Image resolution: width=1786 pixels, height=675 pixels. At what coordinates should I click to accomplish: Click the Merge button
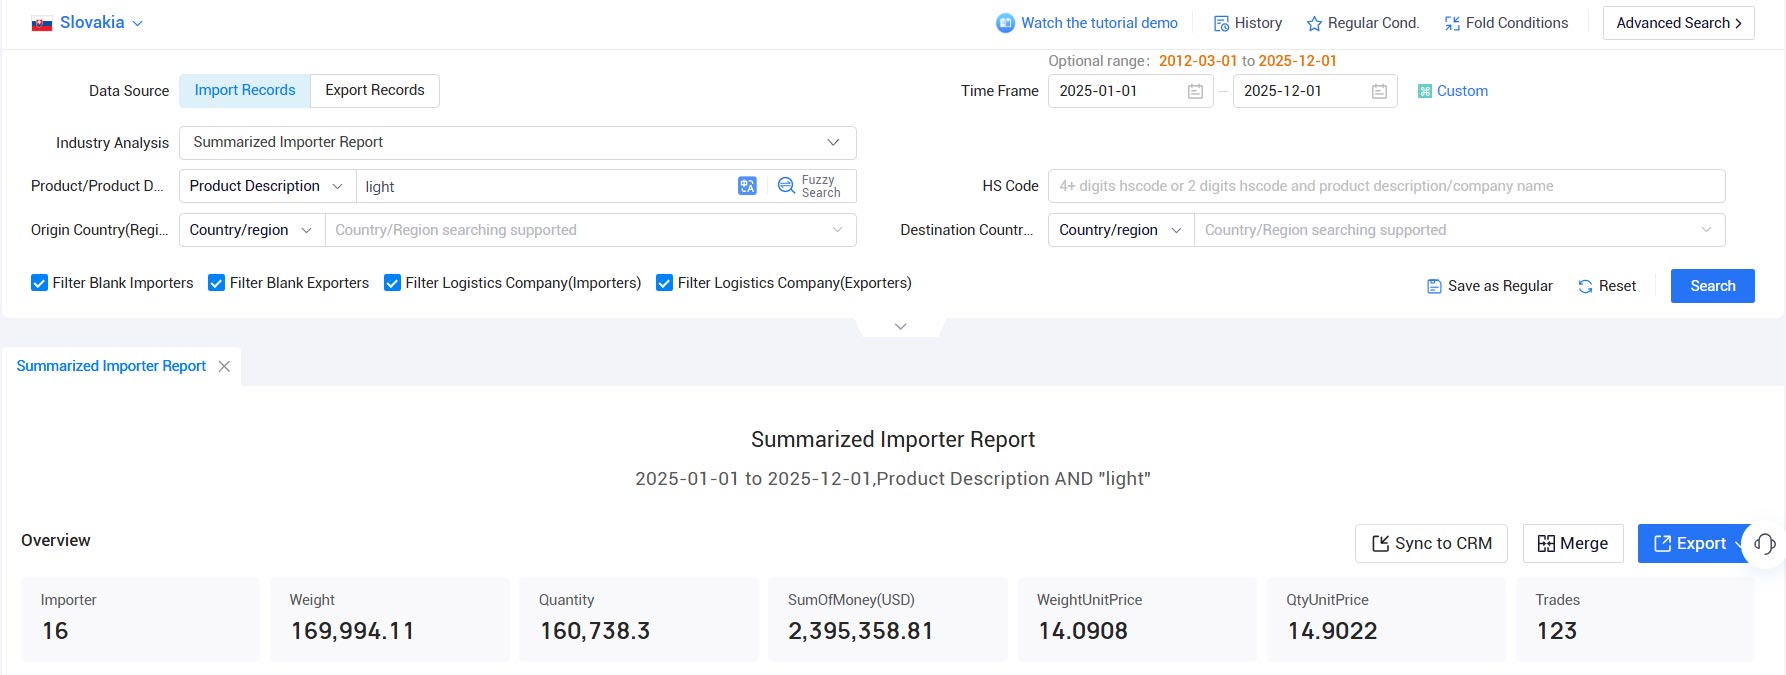(x=1572, y=543)
